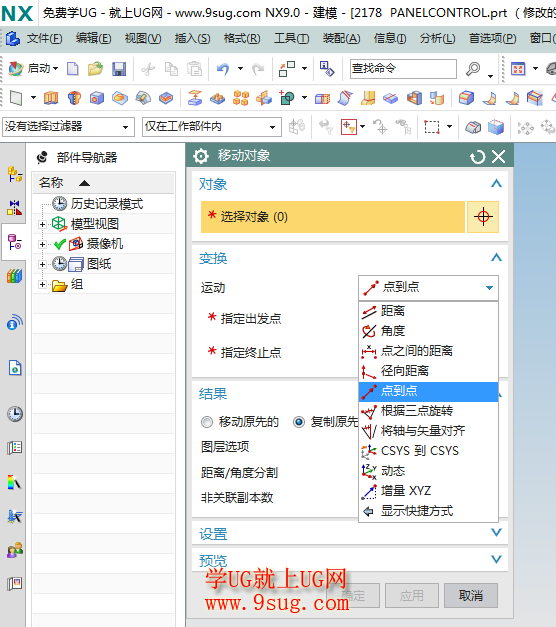Sort by the 名称 column header
Image resolution: width=556 pixels, height=627 pixels.
pos(104,183)
